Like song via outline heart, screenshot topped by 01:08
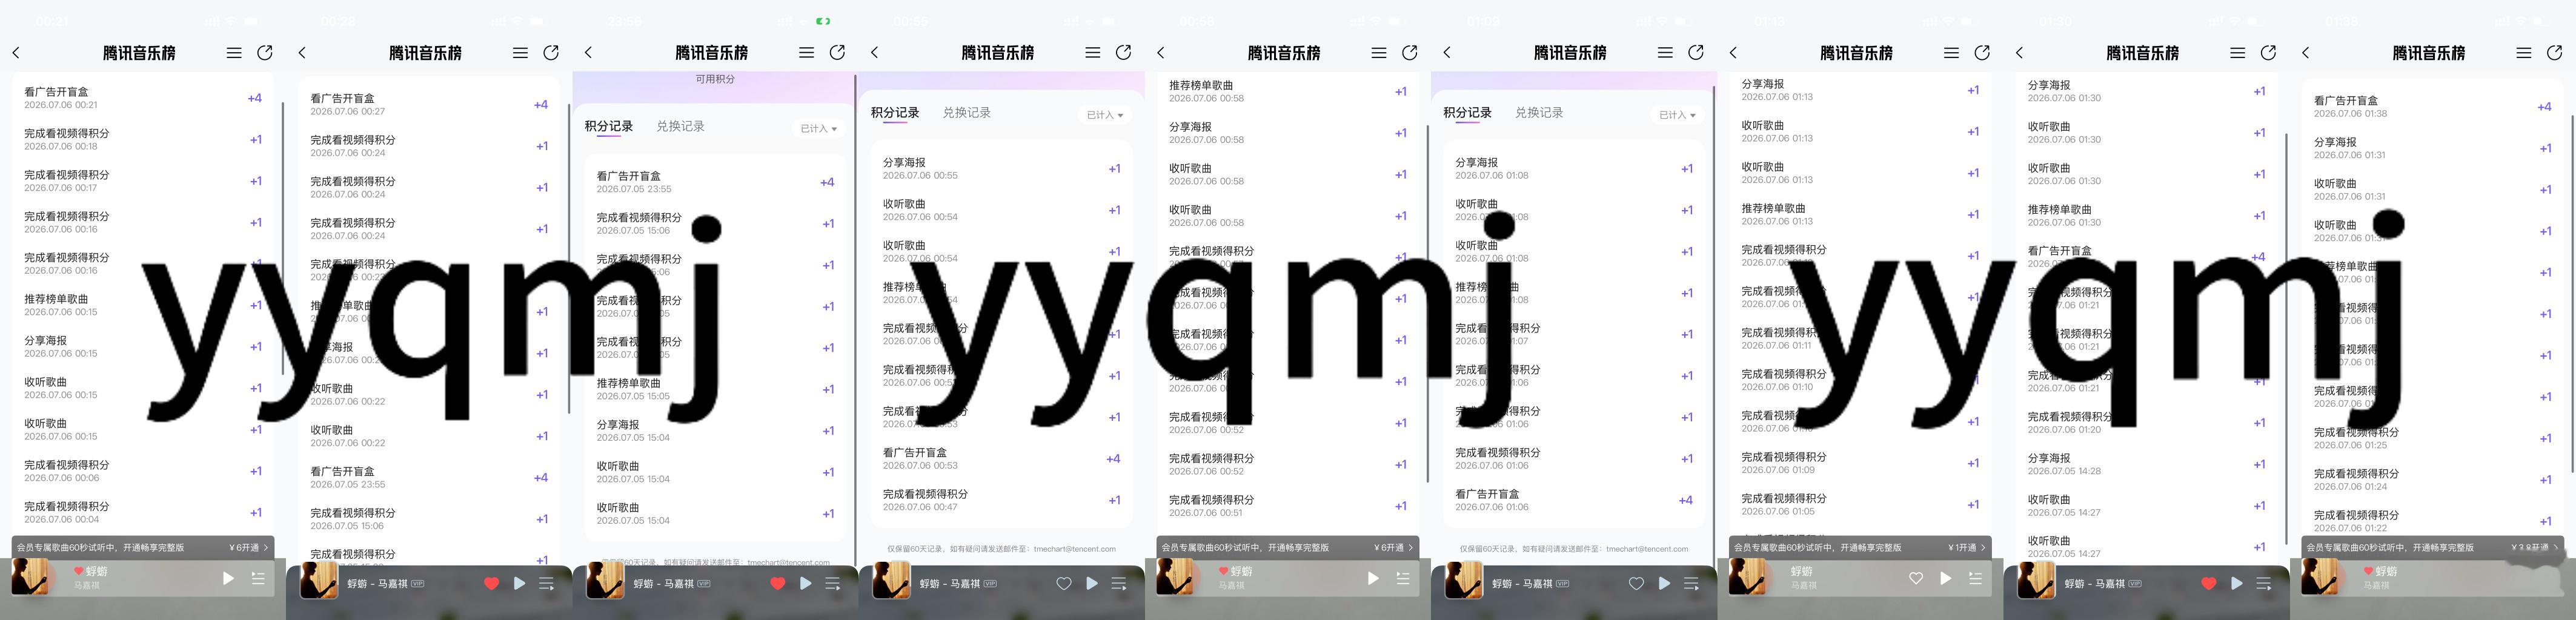 click(1636, 583)
